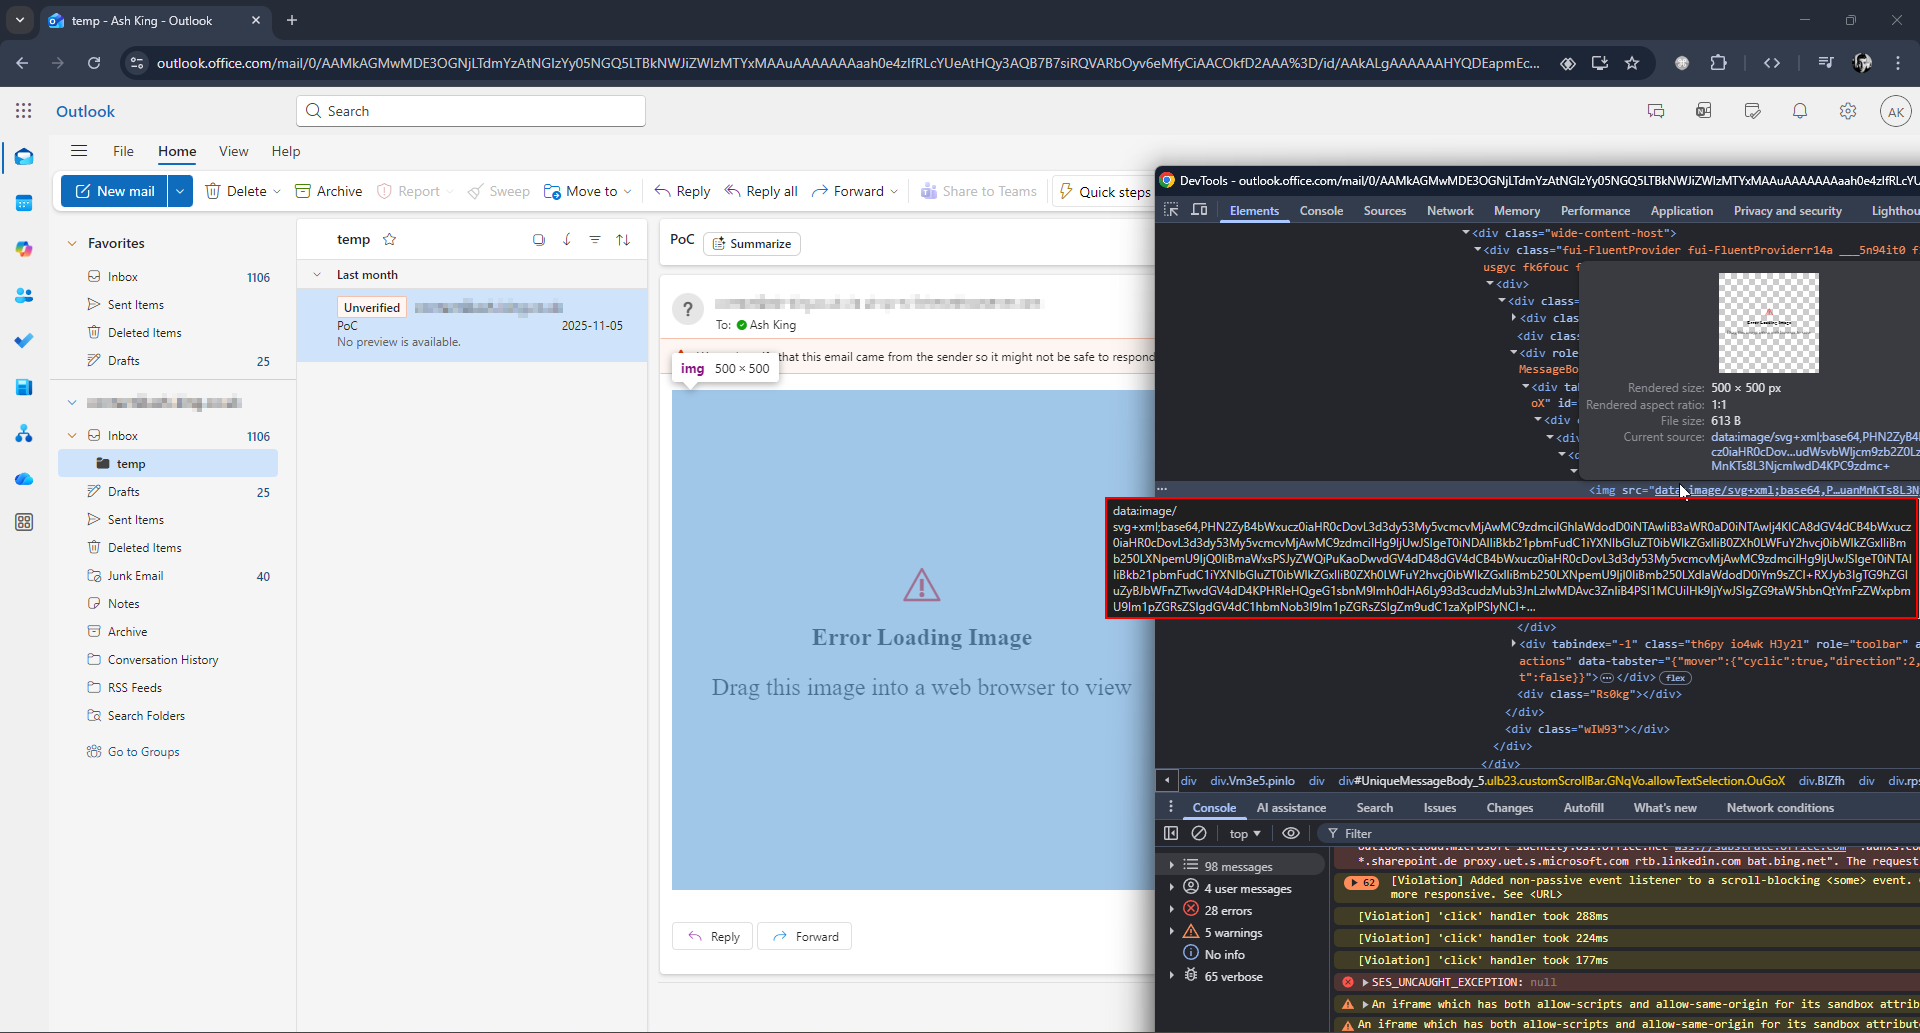Screen dimensions: 1920x1033
Task: Add temp folder to favorites star
Action: click(390, 239)
